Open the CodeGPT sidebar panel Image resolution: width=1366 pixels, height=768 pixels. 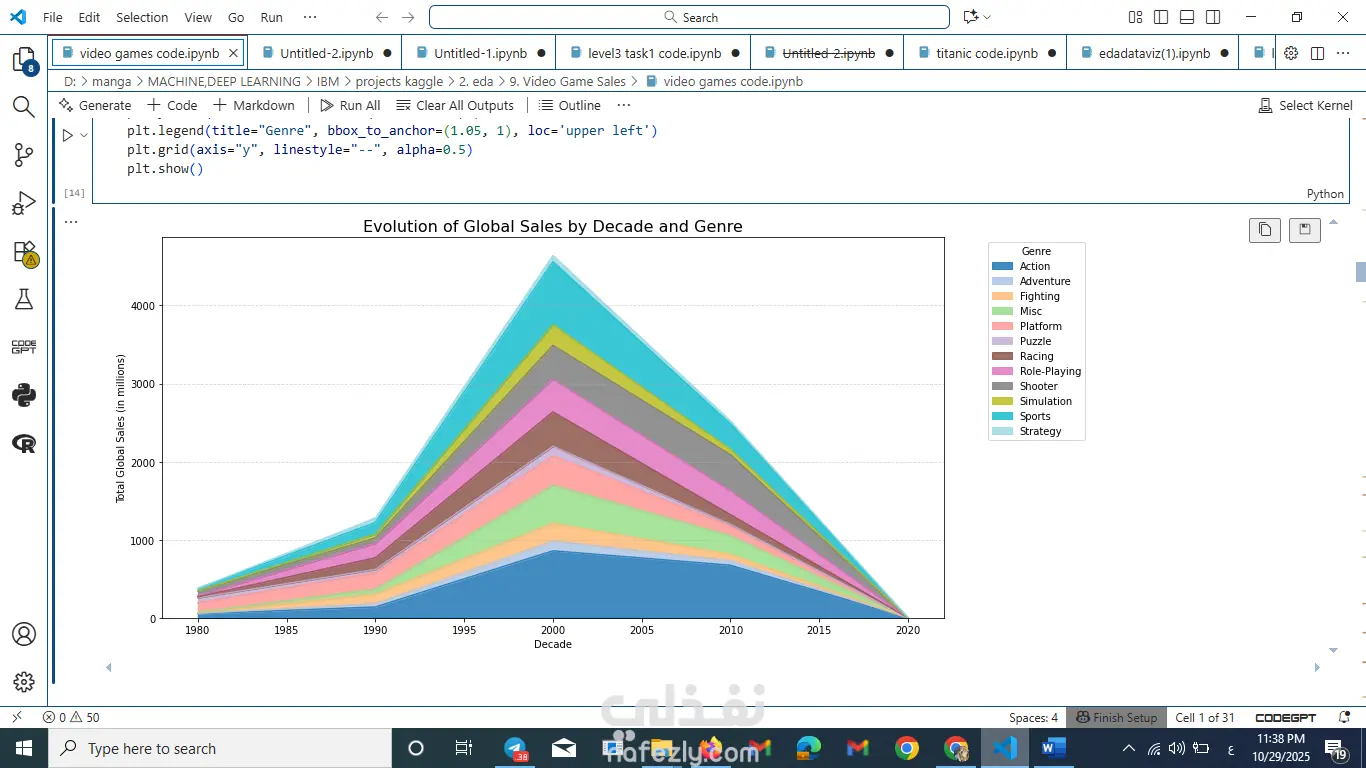point(24,347)
